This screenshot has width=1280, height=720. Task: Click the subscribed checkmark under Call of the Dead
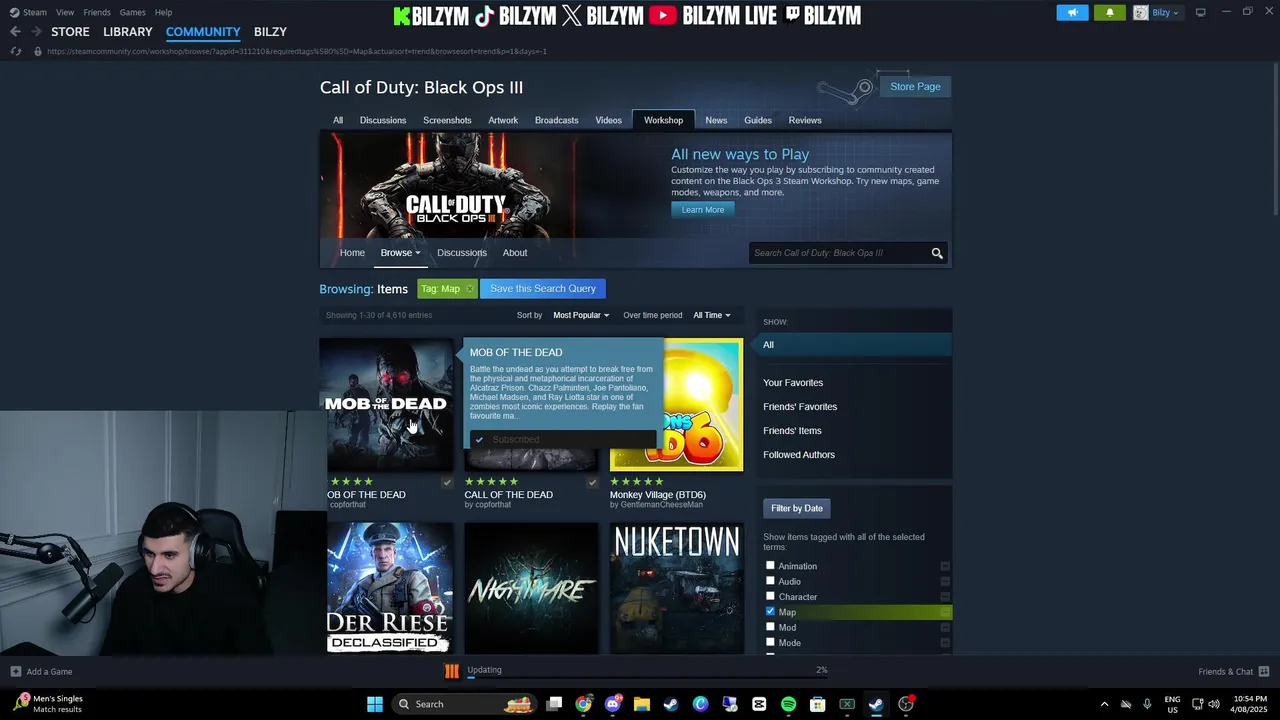pos(592,482)
